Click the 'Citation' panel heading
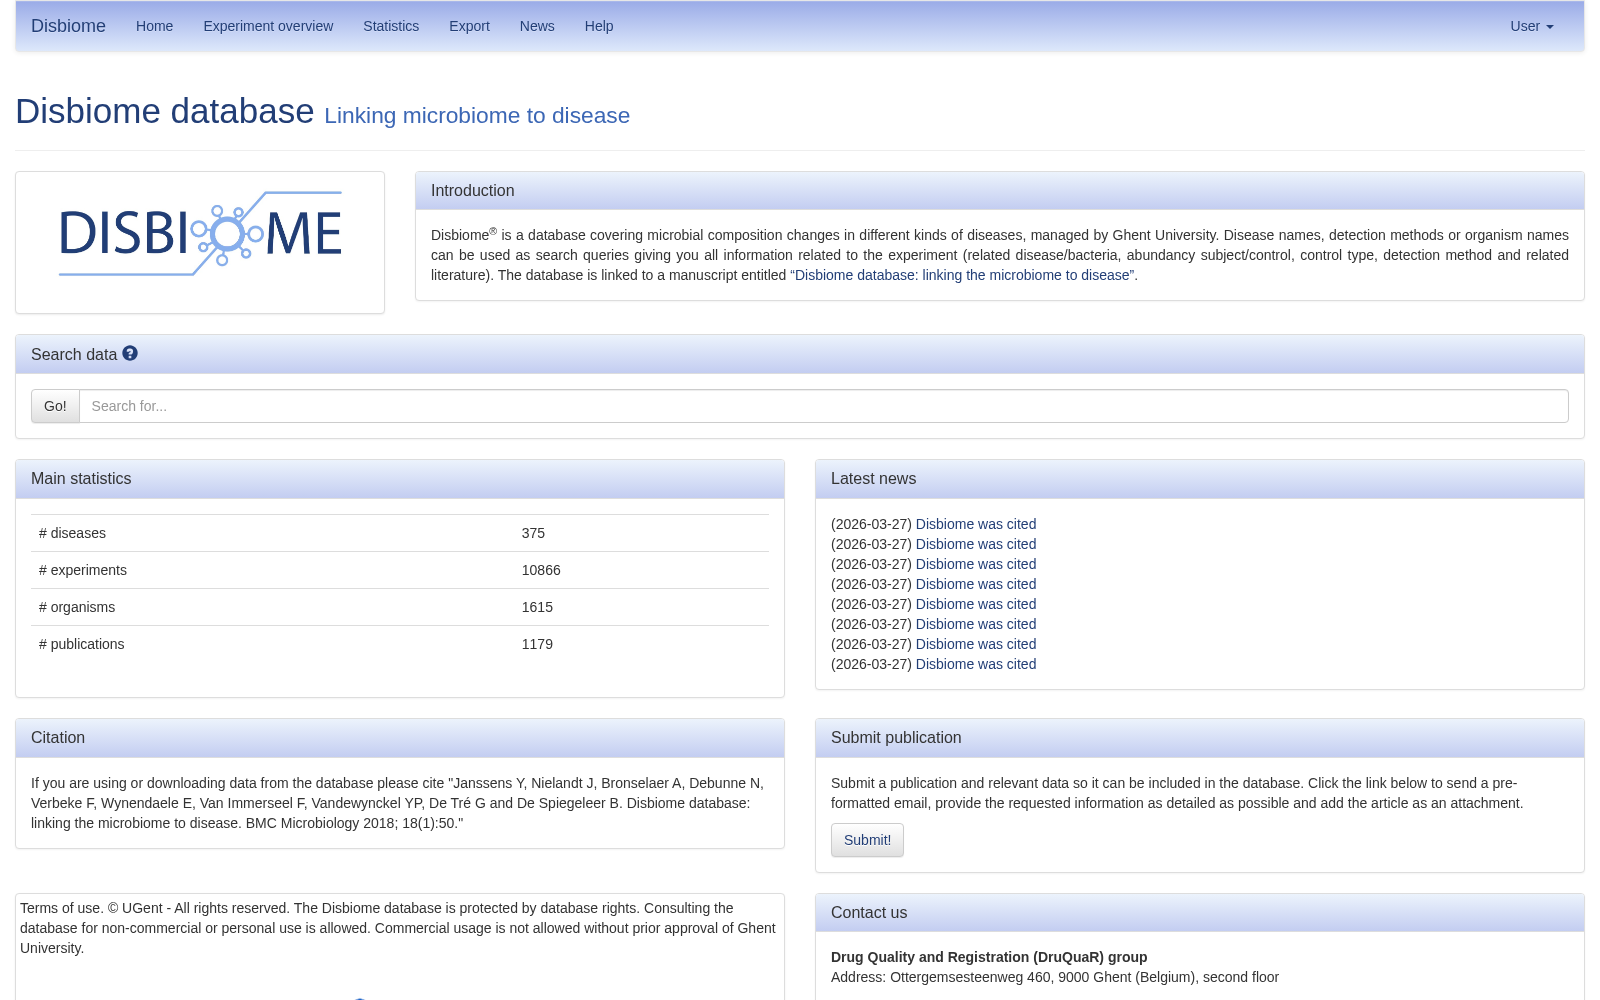This screenshot has width=1600, height=1000. pyautogui.click(x=58, y=737)
